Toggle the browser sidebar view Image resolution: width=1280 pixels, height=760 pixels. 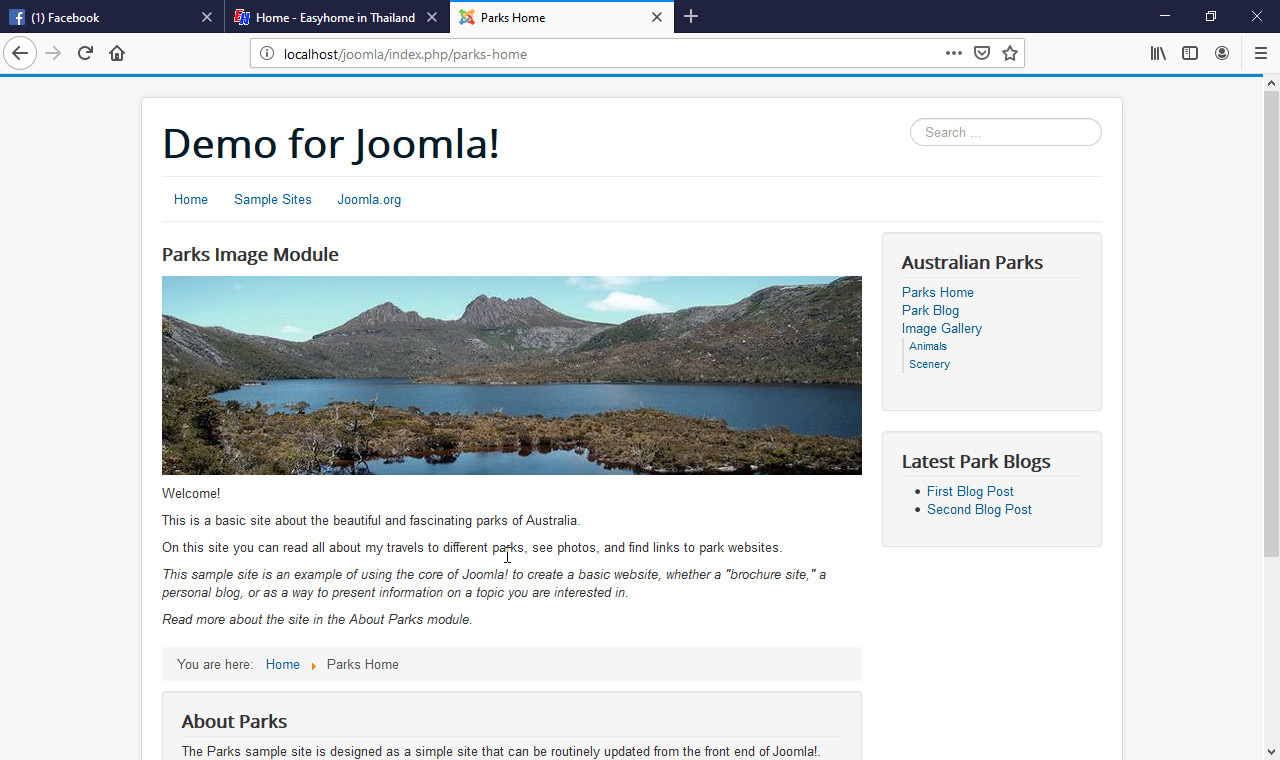coord(1189,53)
